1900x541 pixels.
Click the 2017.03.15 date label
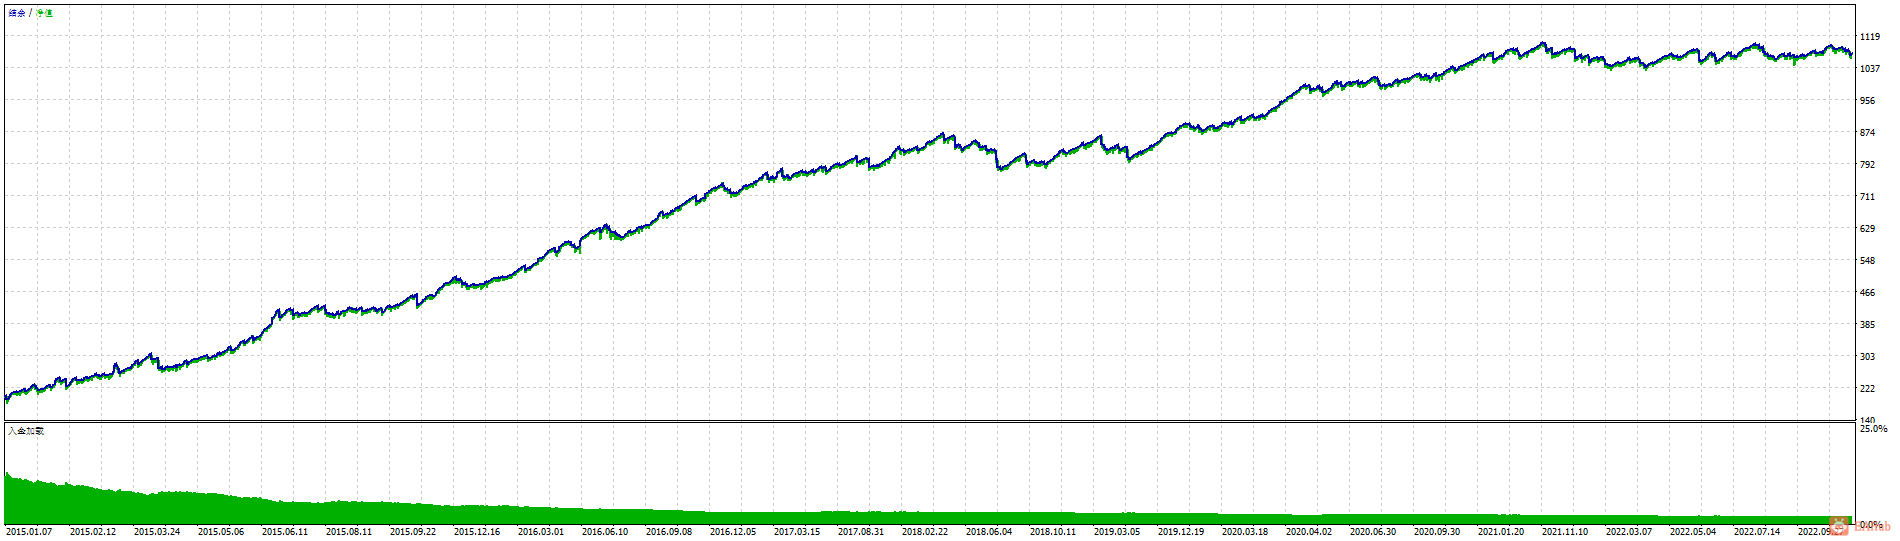(x=797, y=532)
